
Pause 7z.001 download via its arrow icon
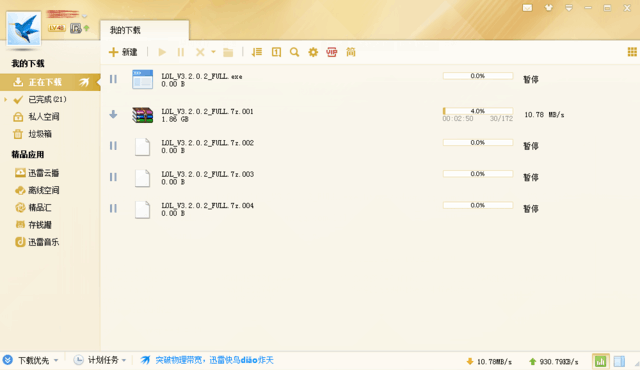point(113,115)
